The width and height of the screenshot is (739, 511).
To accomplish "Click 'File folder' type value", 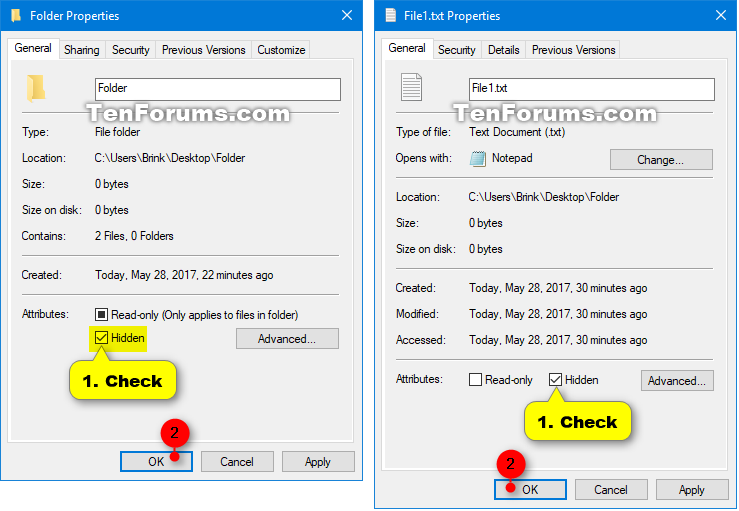I will click(117, 132).
